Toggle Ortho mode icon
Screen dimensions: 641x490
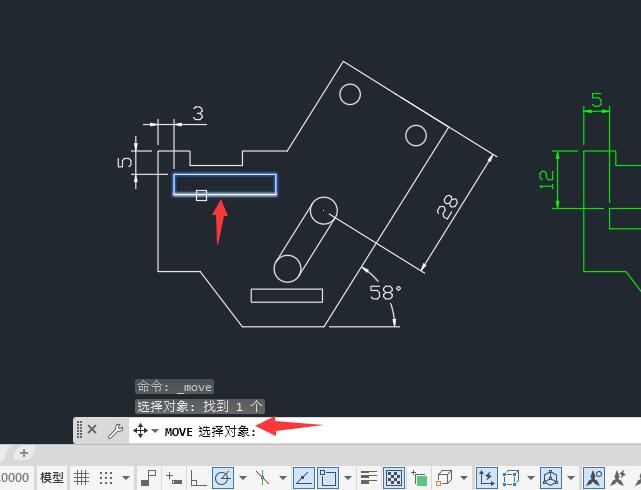click(x=198, y=477)
